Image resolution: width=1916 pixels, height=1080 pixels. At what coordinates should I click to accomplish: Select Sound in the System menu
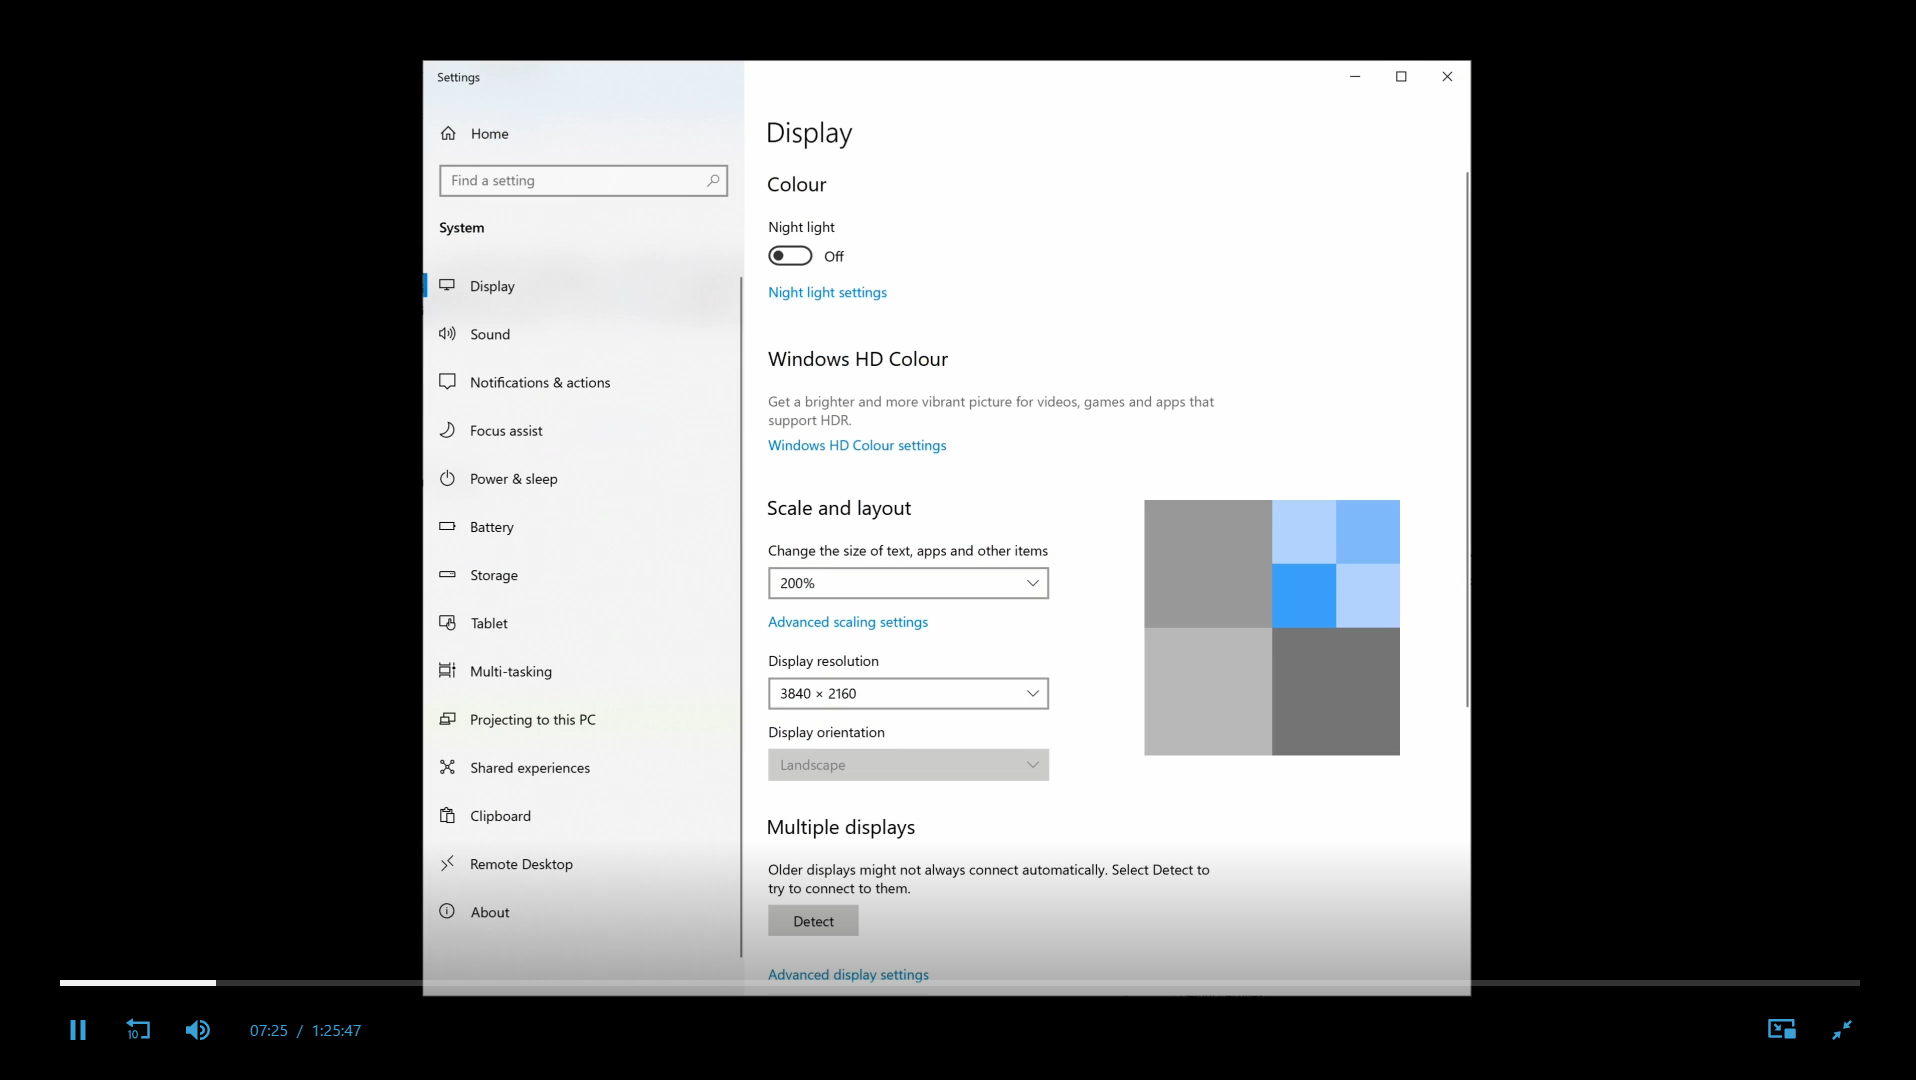[582, 334]
